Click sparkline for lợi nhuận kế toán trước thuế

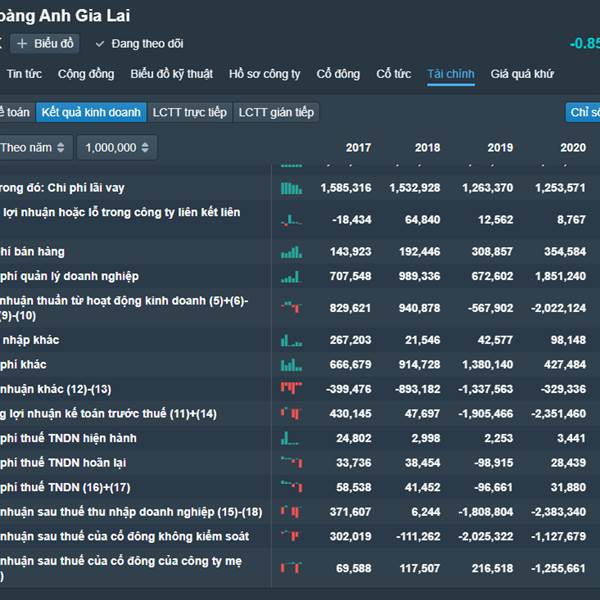(292, 413)
